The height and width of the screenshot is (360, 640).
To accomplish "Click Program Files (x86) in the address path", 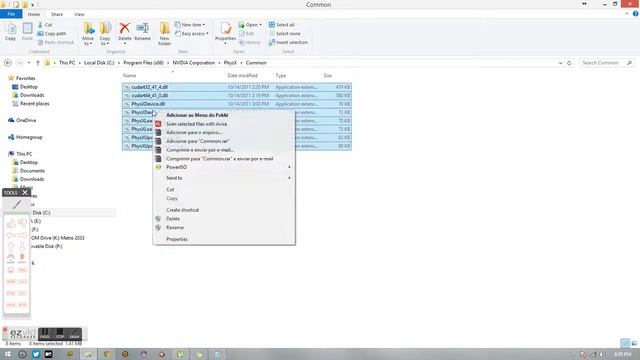I will click(143, 63).
